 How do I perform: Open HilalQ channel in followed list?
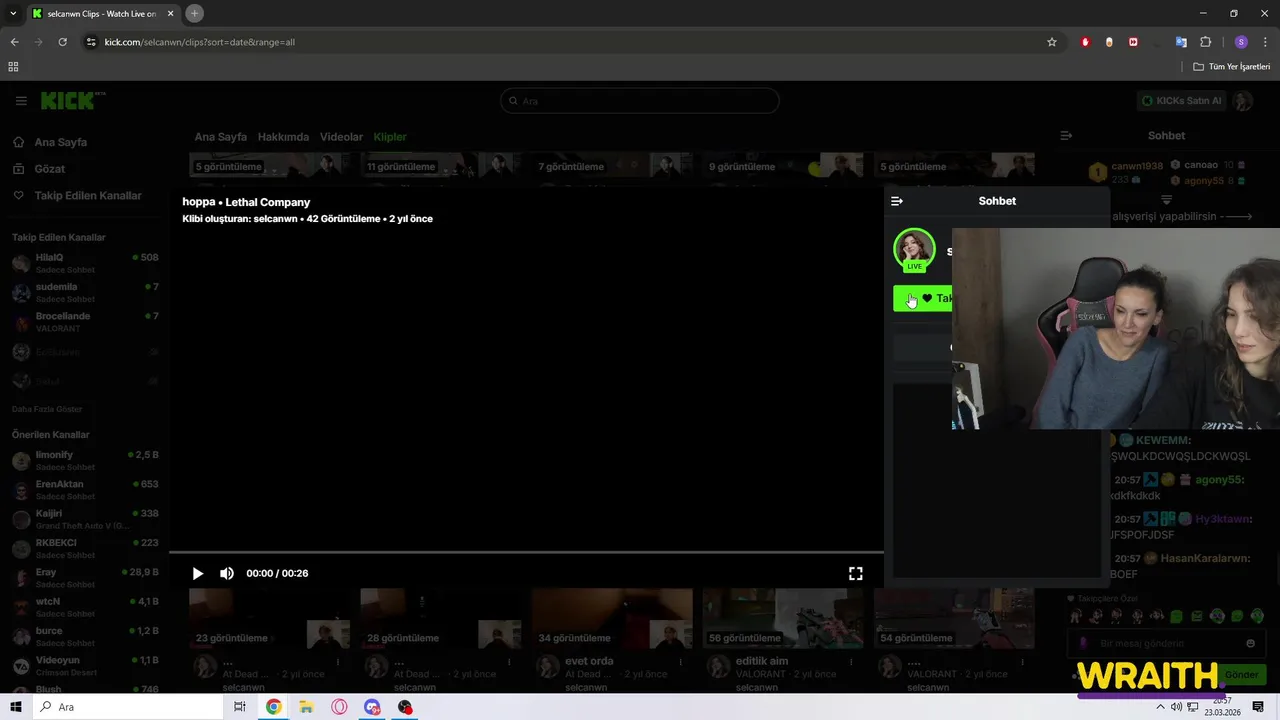pos(85,263)
